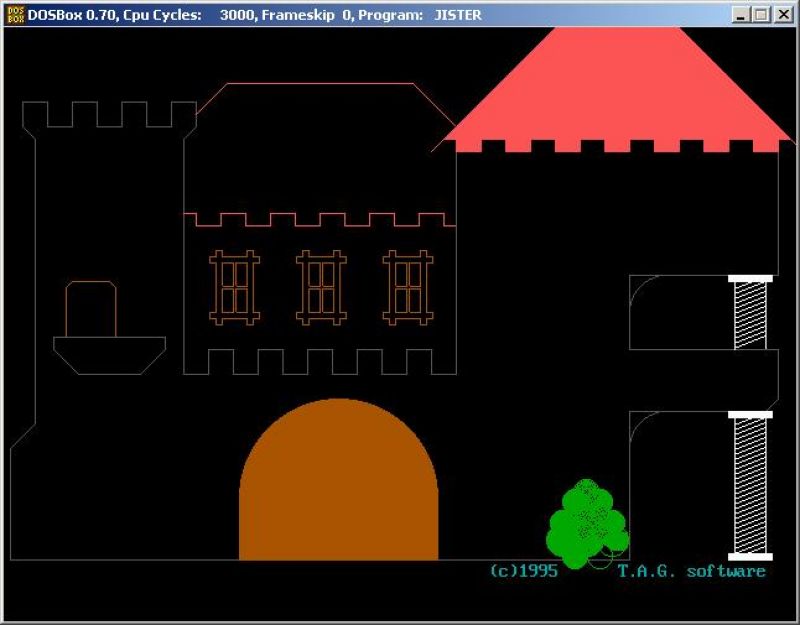800x625 pixels.
Task: Click the right orange-framed castle window
Action: coord(408,288)
